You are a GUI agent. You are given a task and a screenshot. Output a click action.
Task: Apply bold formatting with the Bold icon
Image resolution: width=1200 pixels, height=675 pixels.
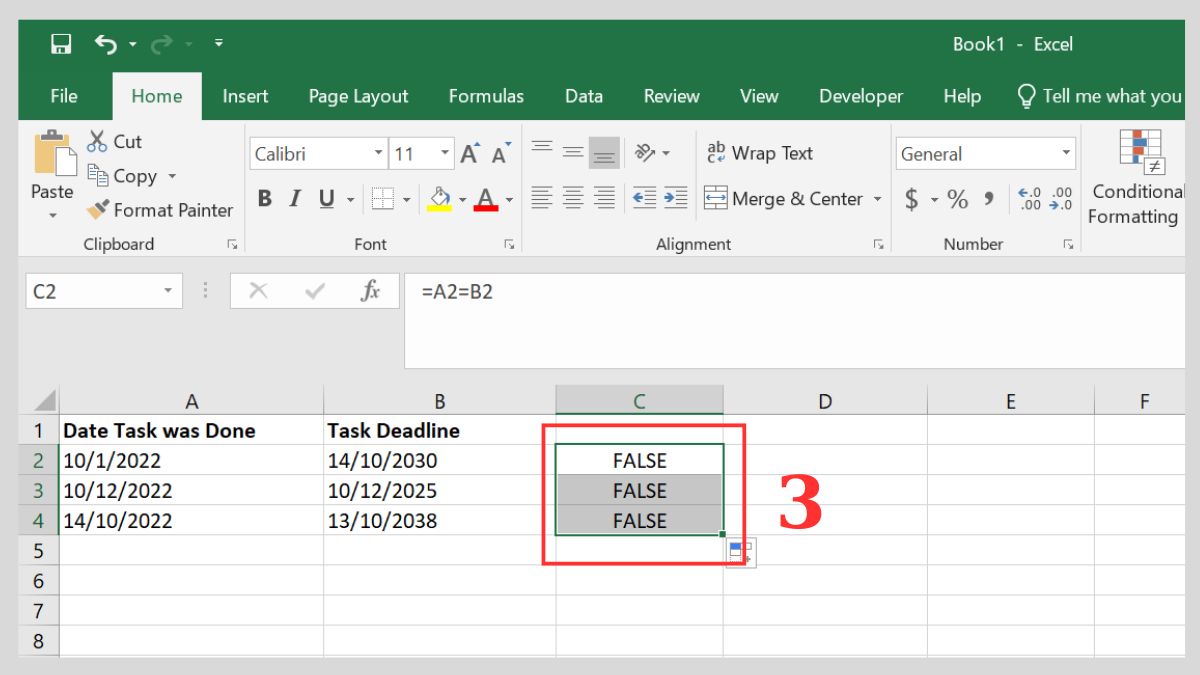coord(264,198)
